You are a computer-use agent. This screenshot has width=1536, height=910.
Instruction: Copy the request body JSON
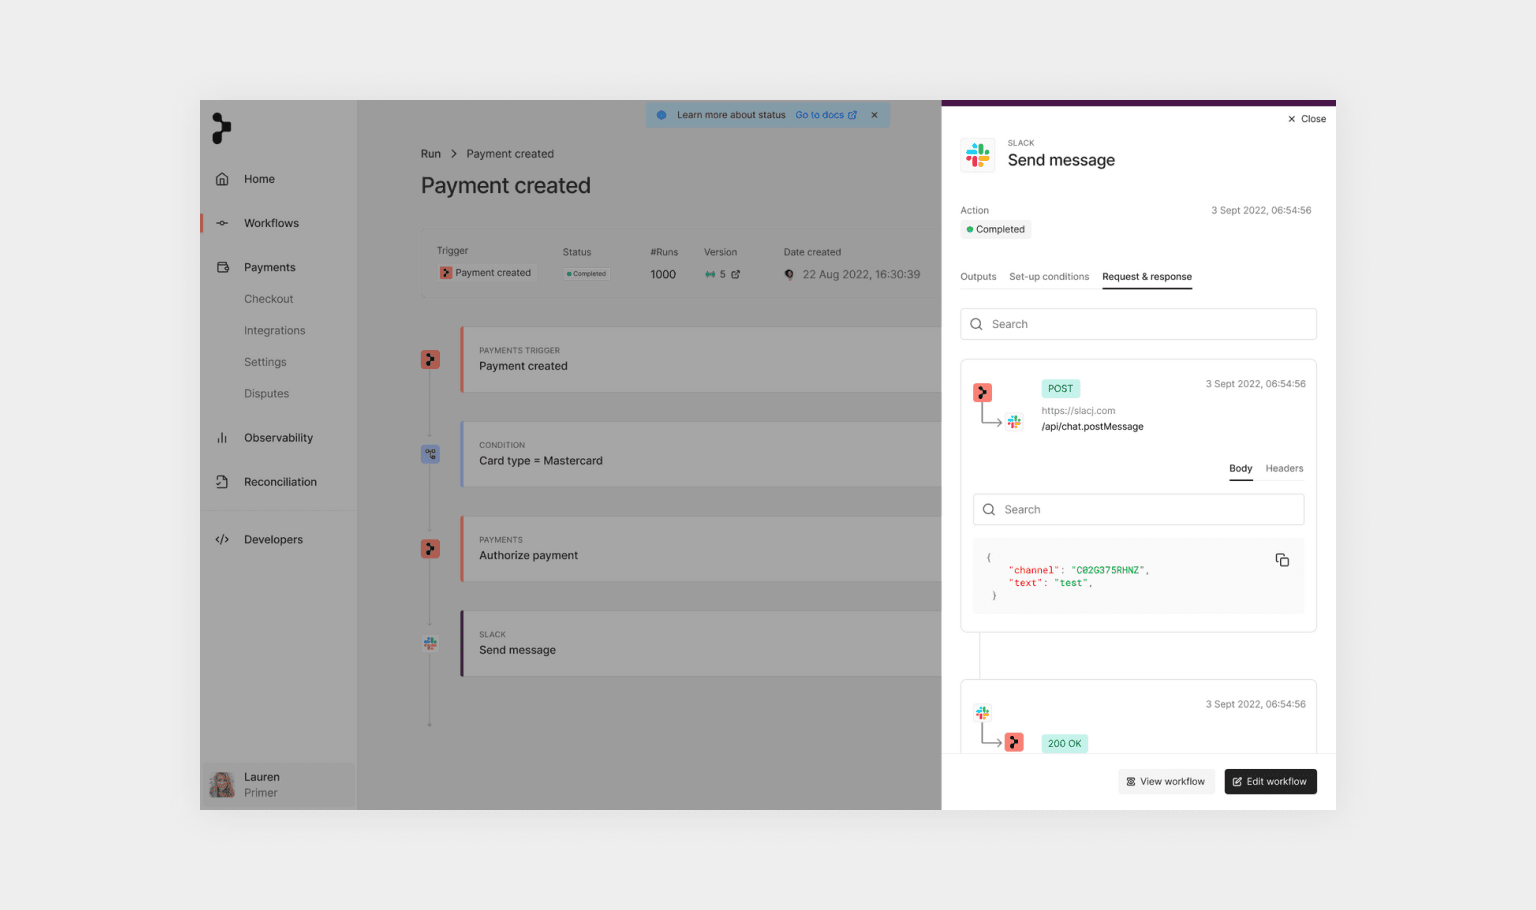coord(1282,560)
